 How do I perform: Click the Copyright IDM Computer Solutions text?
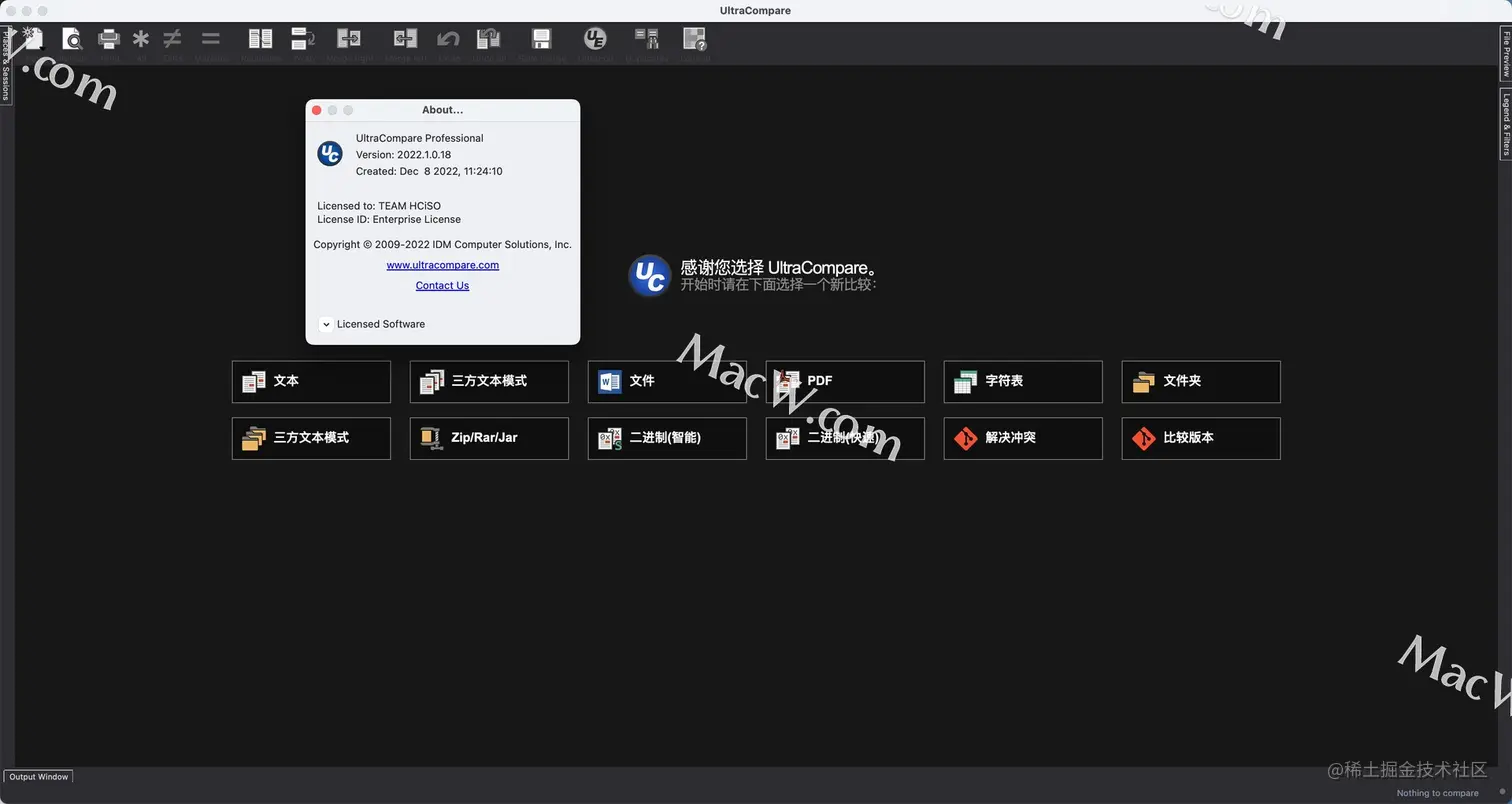pos(442,244)
